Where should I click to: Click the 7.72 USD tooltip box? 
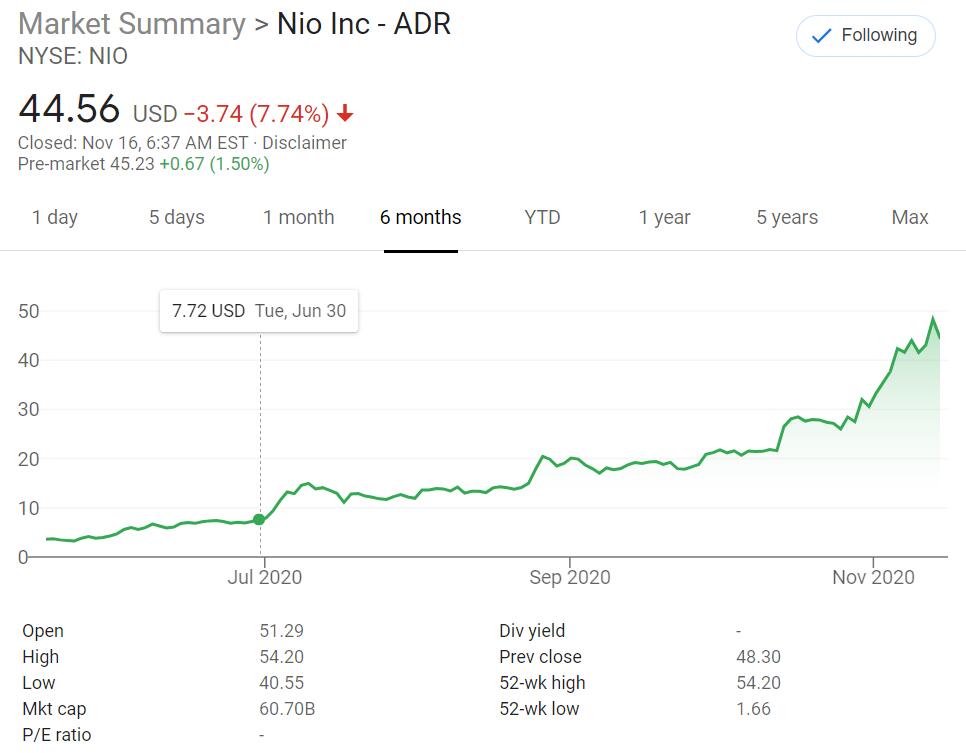(x=259, y=311)
